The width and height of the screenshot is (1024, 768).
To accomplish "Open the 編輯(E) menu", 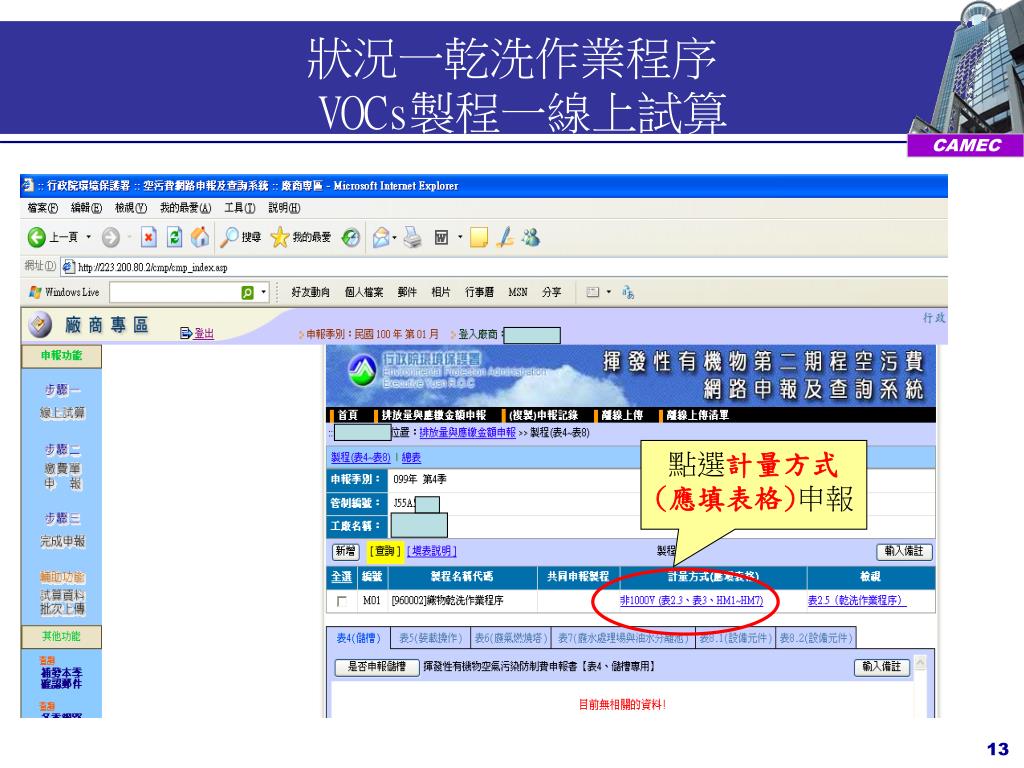I will tap(86, 208).
